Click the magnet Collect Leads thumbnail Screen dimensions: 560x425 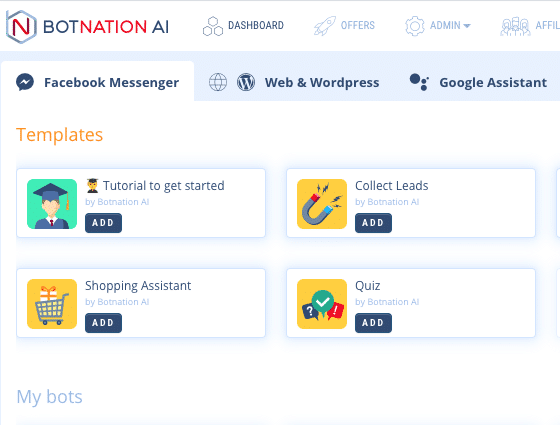coord(322,204)
